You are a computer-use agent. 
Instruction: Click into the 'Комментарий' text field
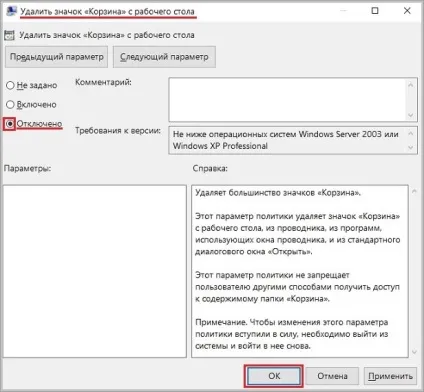[287, 100]
